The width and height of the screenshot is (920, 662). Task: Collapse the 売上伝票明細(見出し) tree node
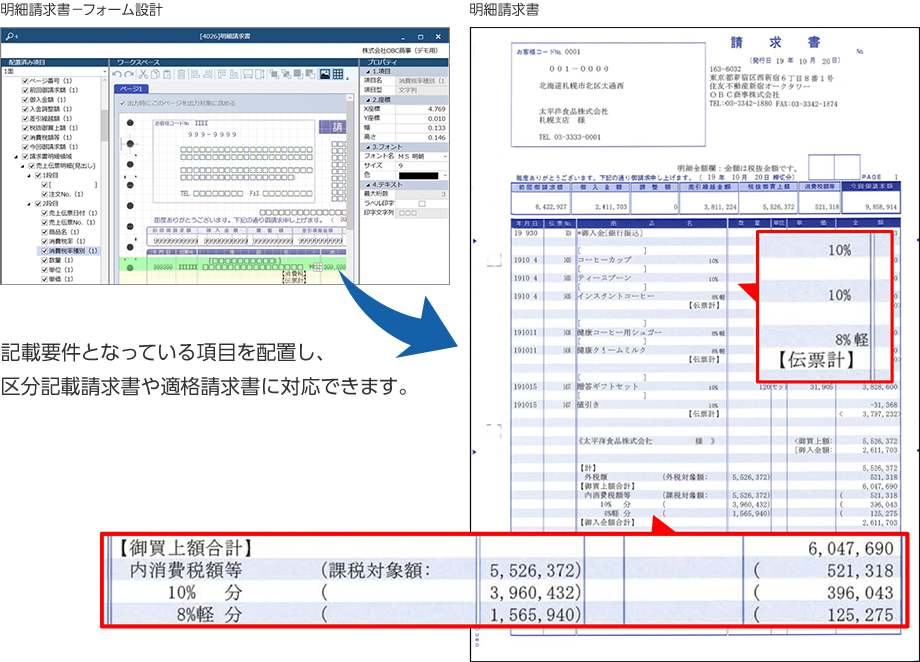click(x=22, y=166)
